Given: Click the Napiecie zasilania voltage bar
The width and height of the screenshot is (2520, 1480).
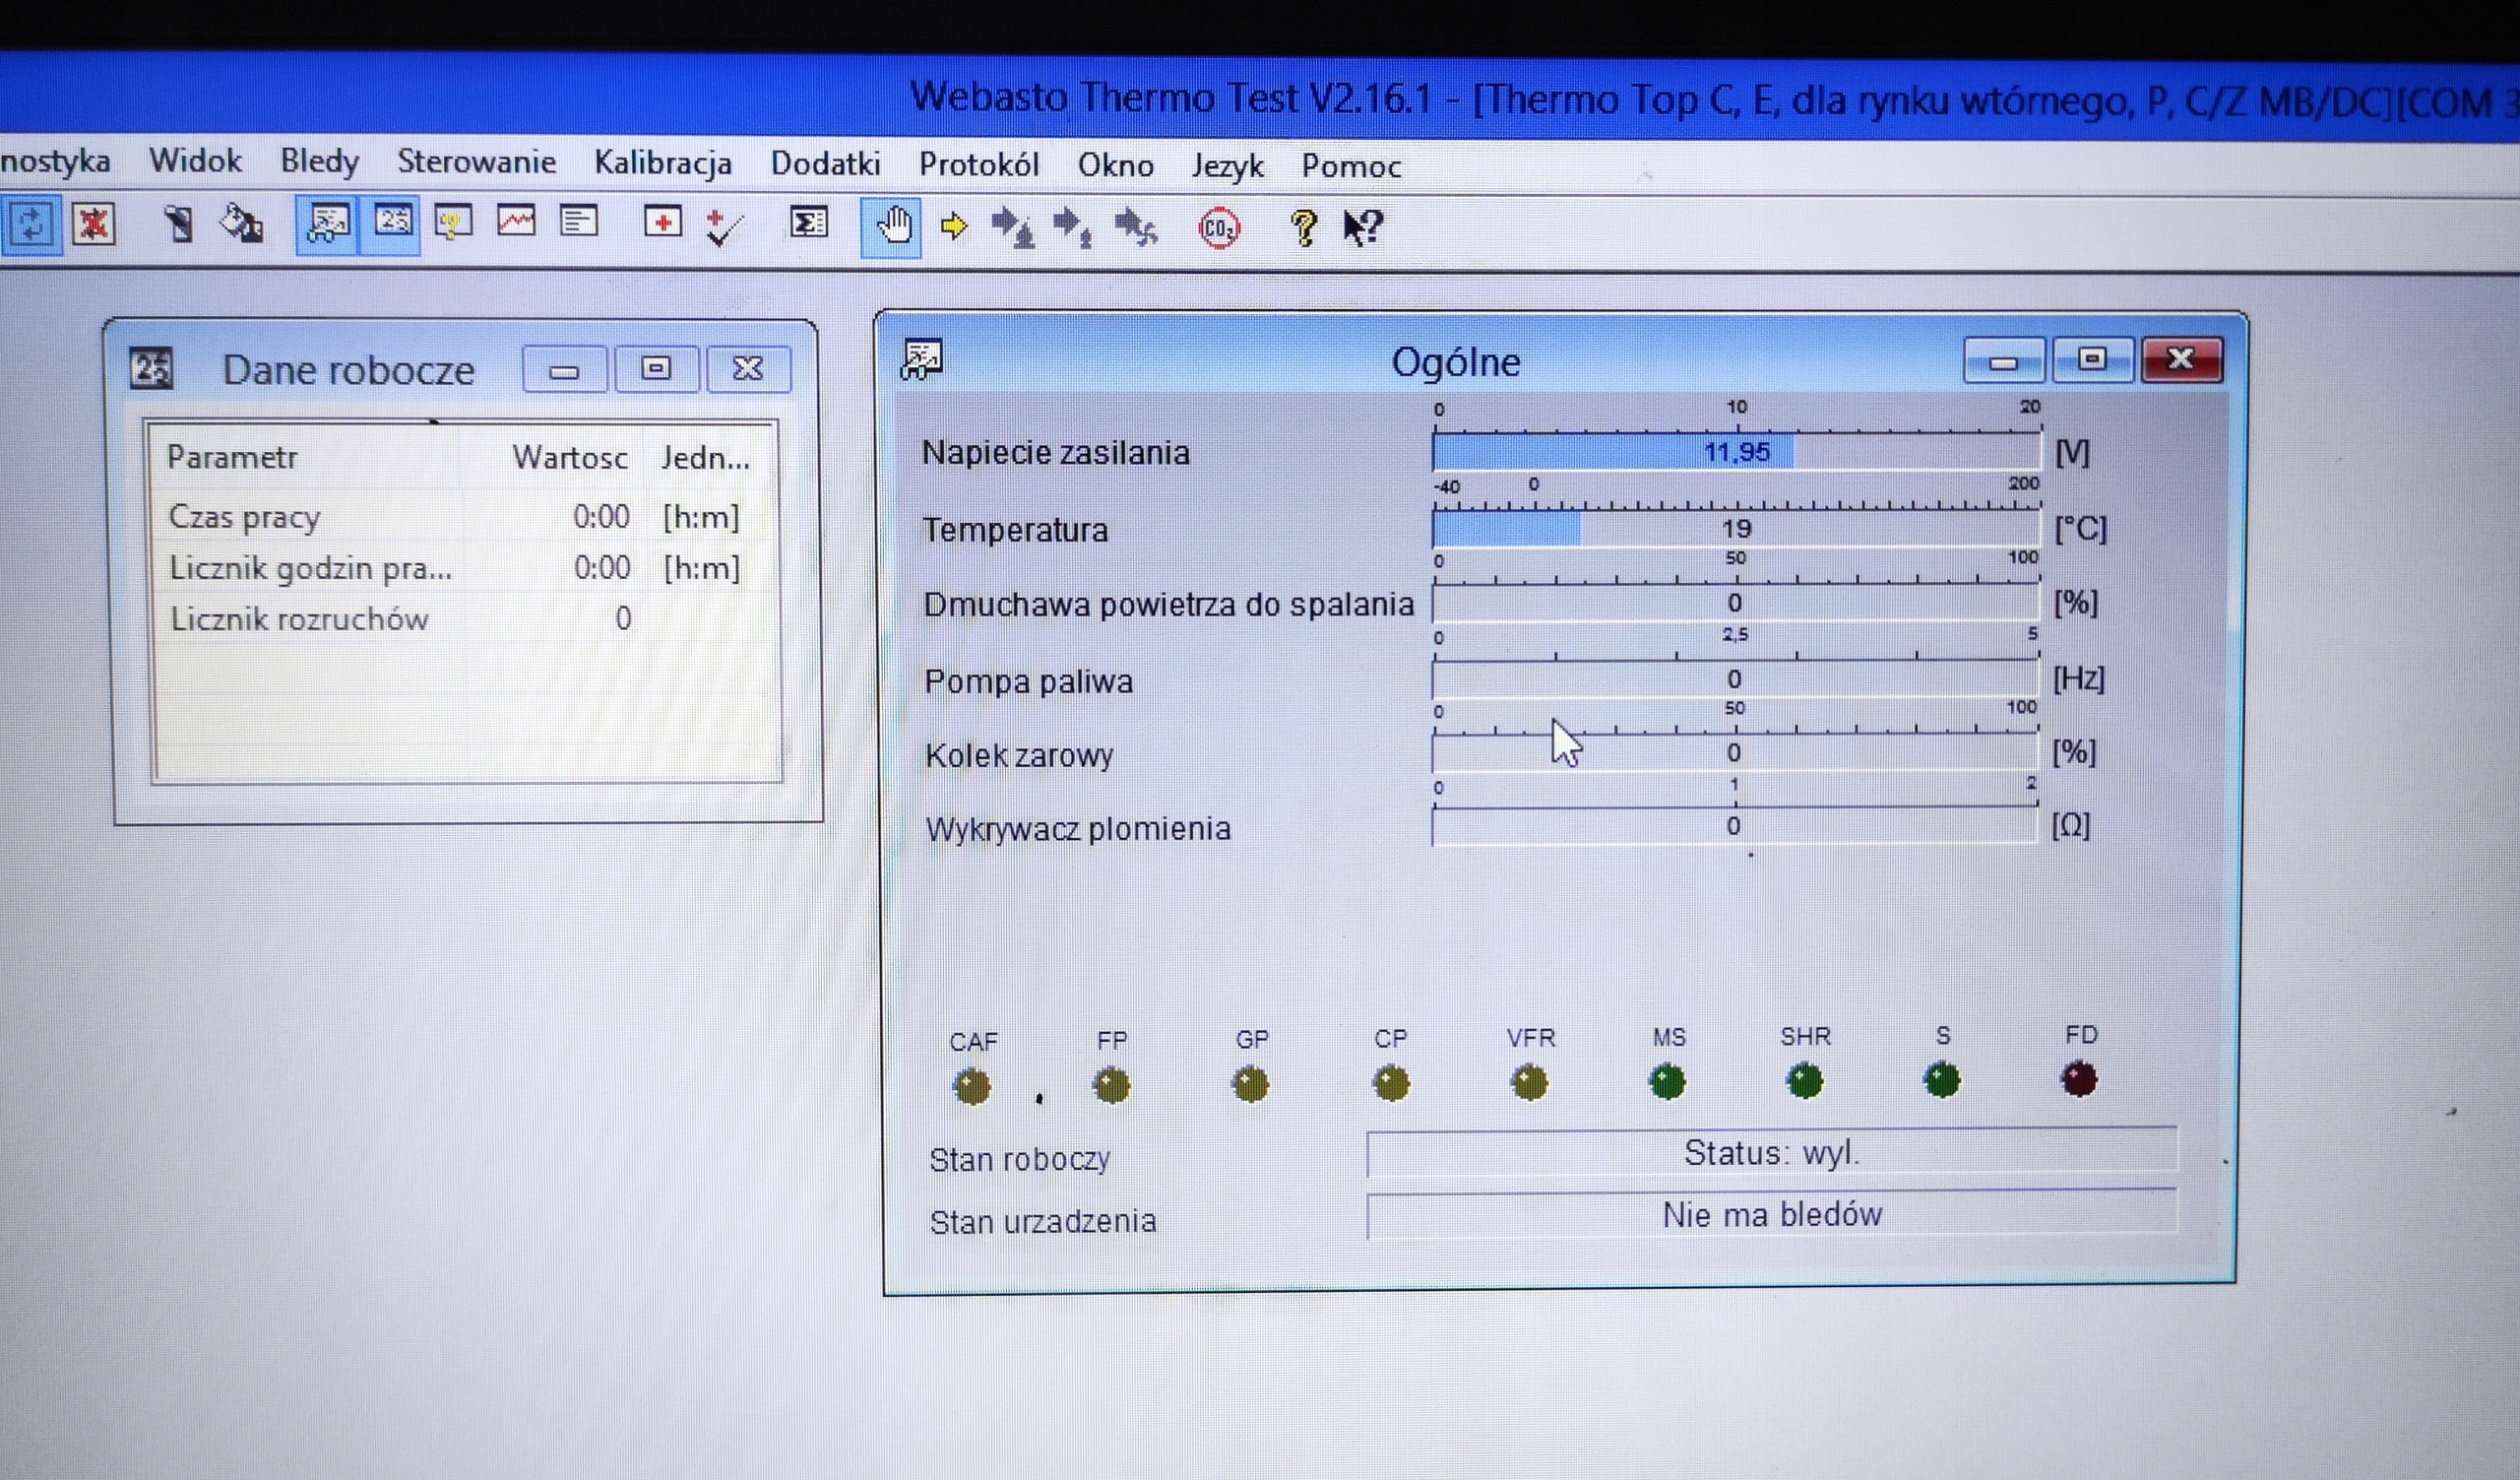Looking at the screenshot, I should coord(1735,452).
